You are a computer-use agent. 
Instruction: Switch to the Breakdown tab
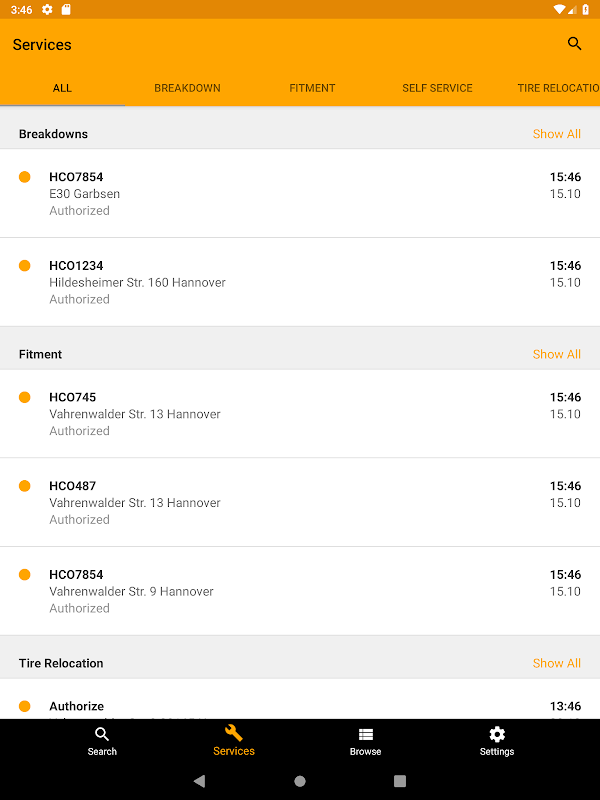[x=187, y=88]
